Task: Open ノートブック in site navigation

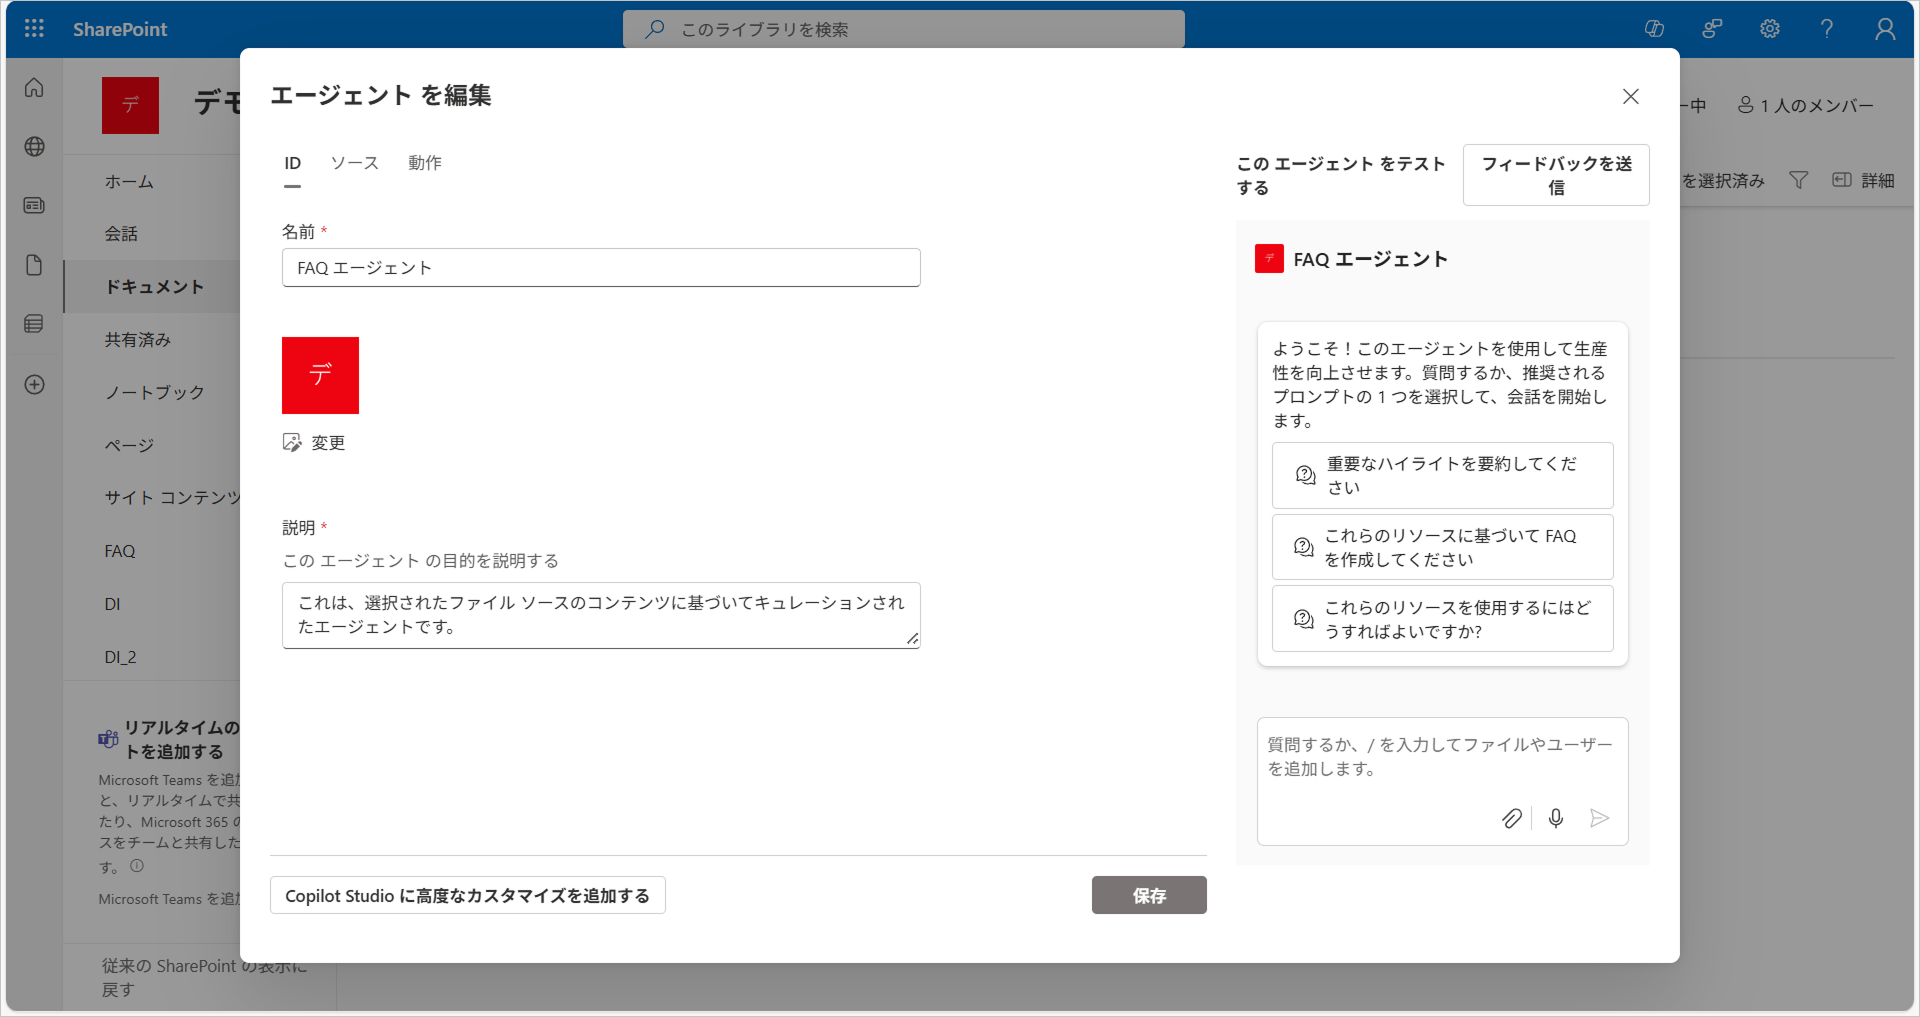Action: pos(154,393)
